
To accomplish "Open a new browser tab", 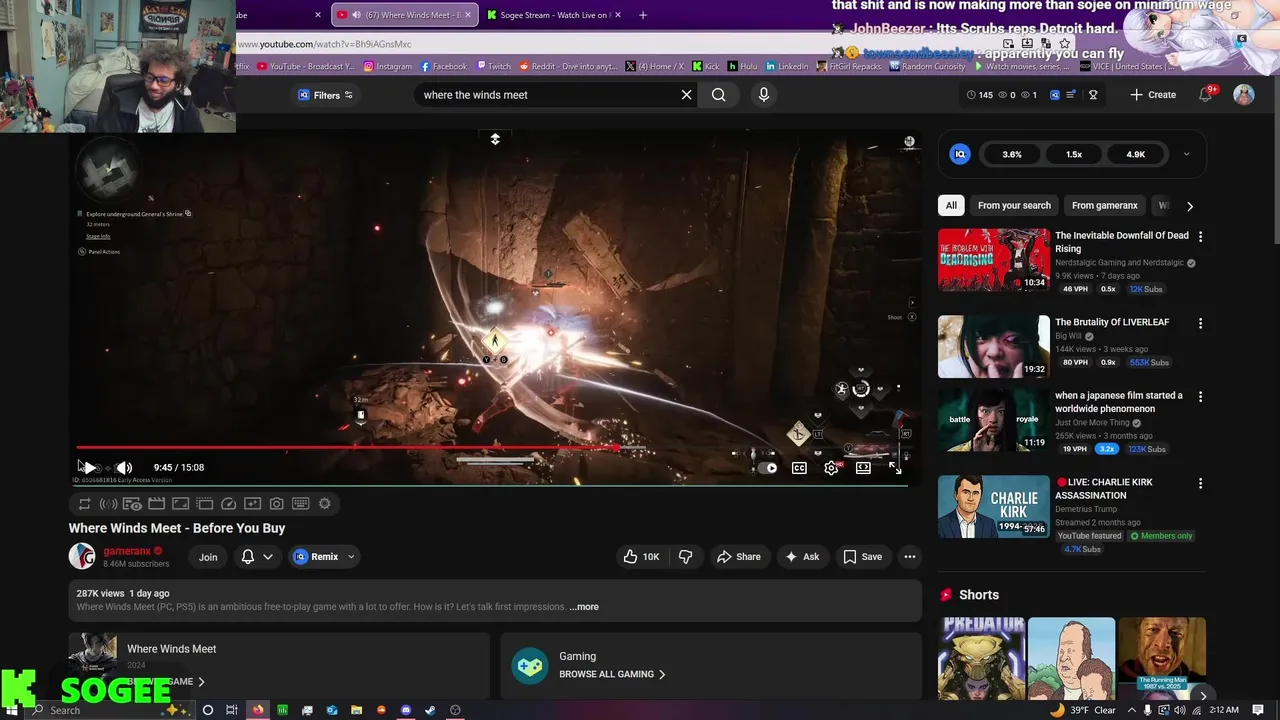I will (x=642, y=15).
